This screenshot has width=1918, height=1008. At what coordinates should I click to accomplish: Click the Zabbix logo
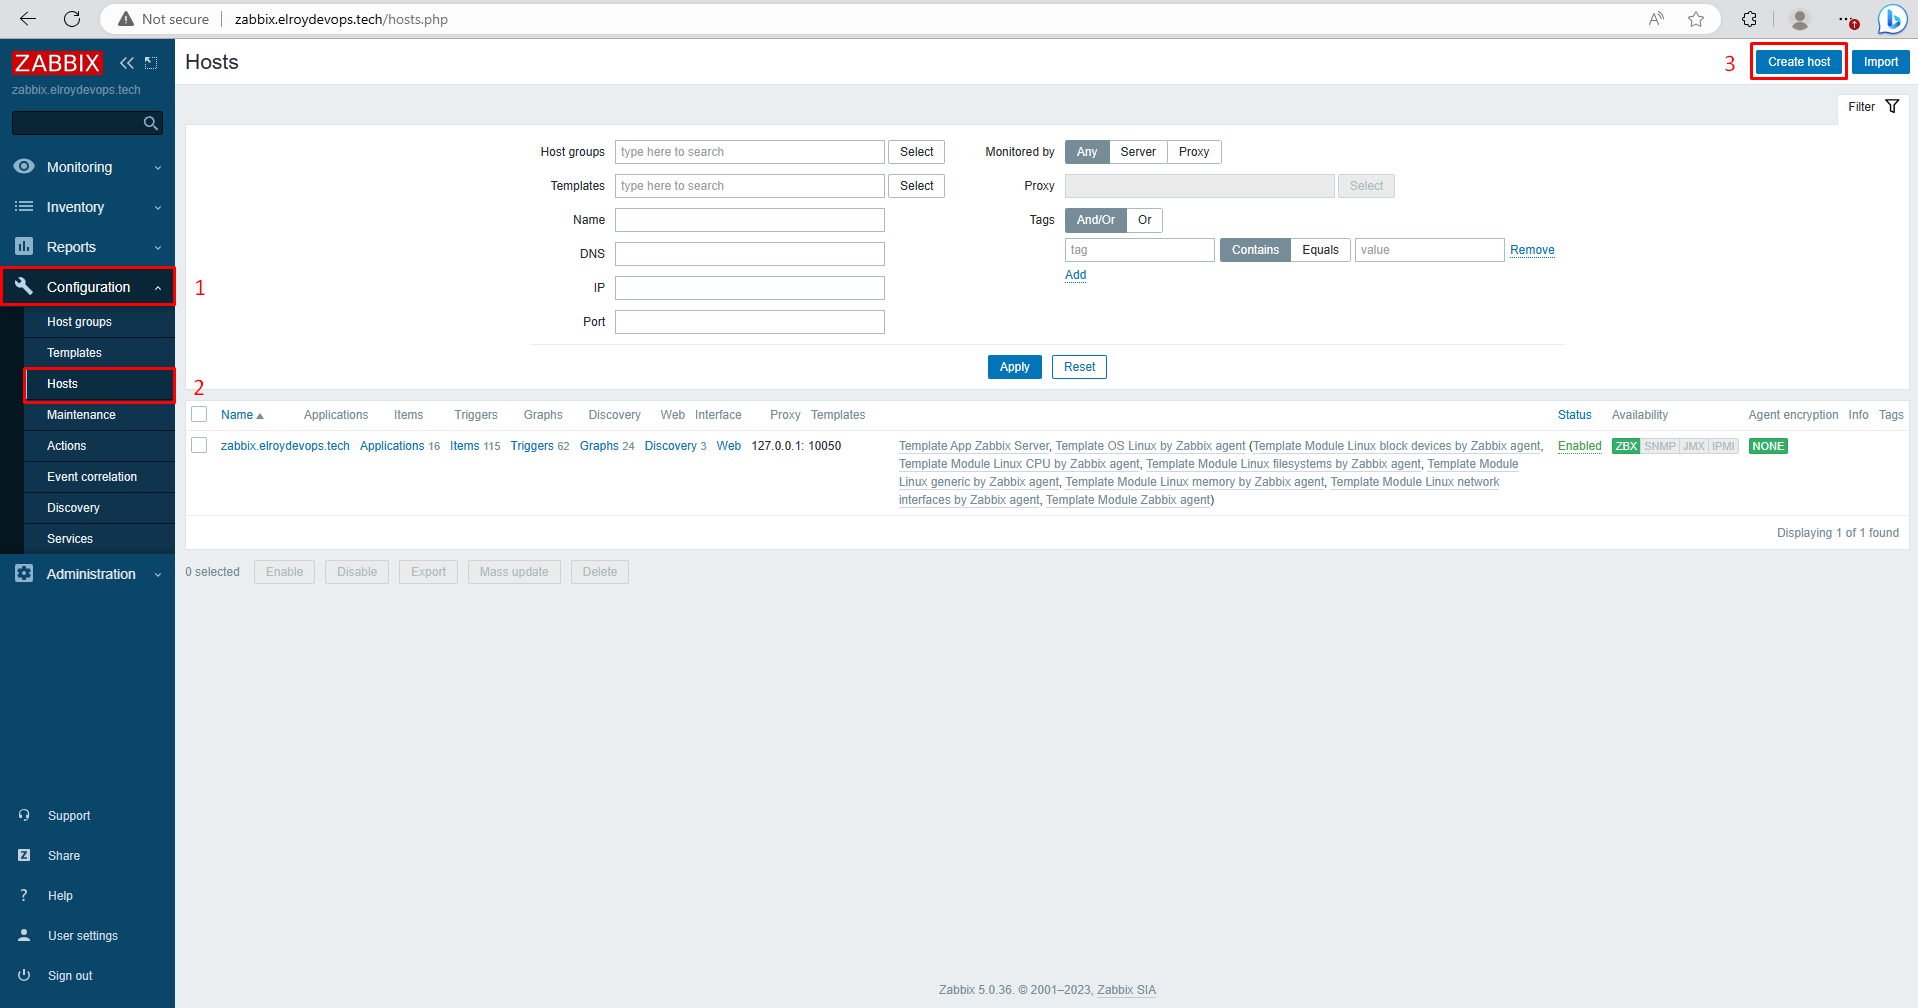[x=57, y=63]
